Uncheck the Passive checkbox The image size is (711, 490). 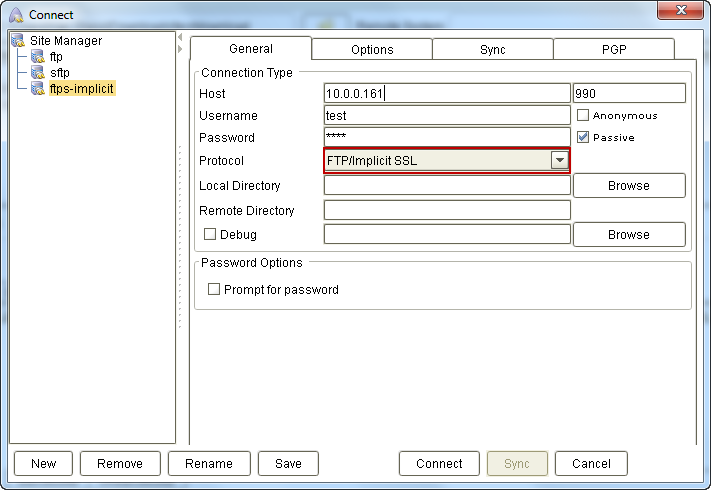583,137
